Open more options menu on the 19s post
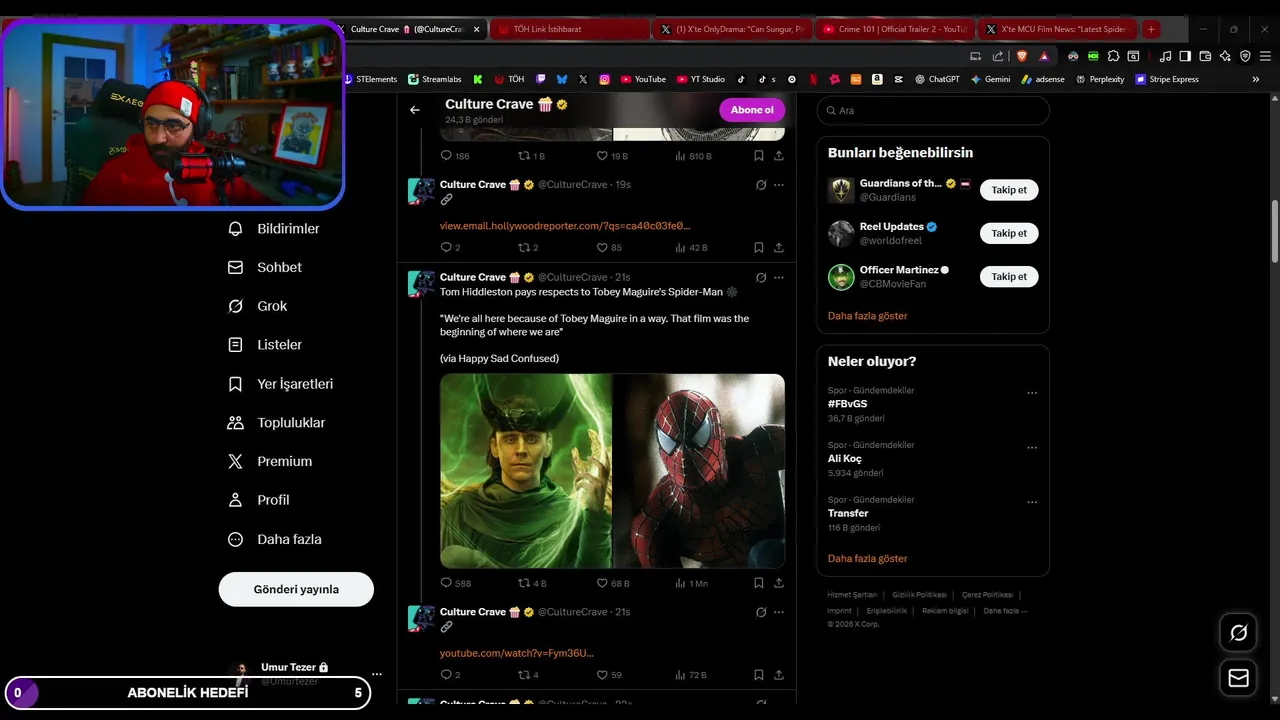1280x720 pixels. [779, 185]
